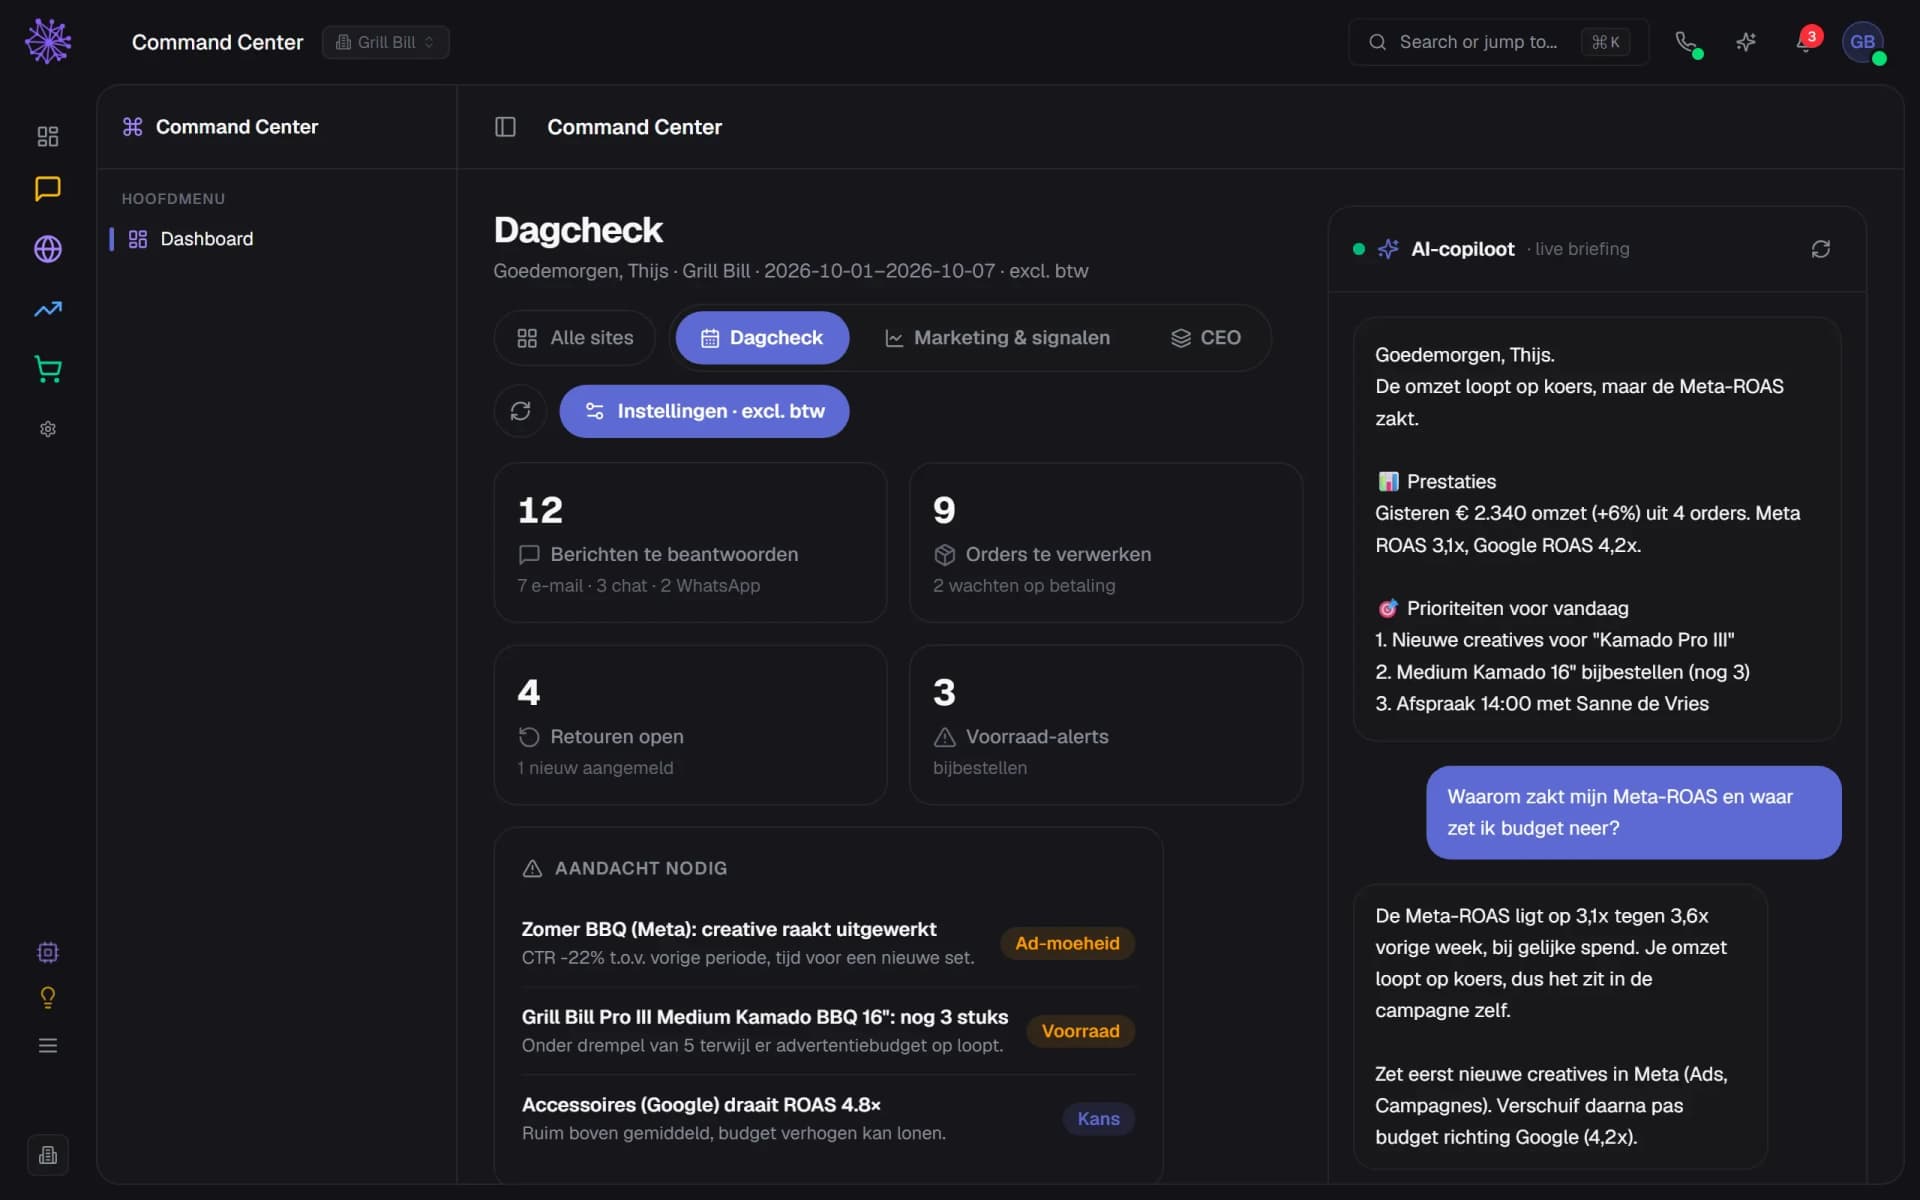The width and height of the screenshot is (1920, 1200).
Task: Click the snowflake app logo
Action: point(48,41)
